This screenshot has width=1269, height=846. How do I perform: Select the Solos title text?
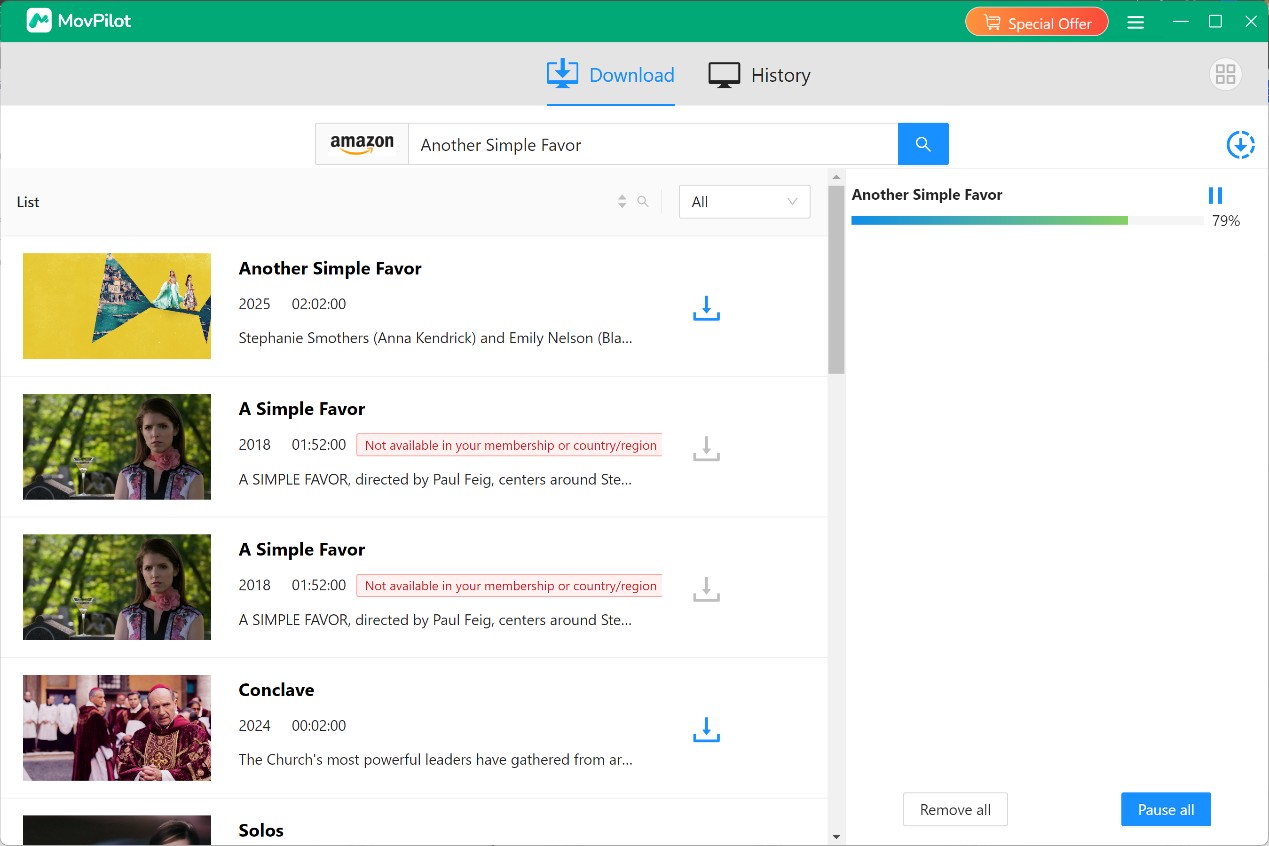point(261,830)
